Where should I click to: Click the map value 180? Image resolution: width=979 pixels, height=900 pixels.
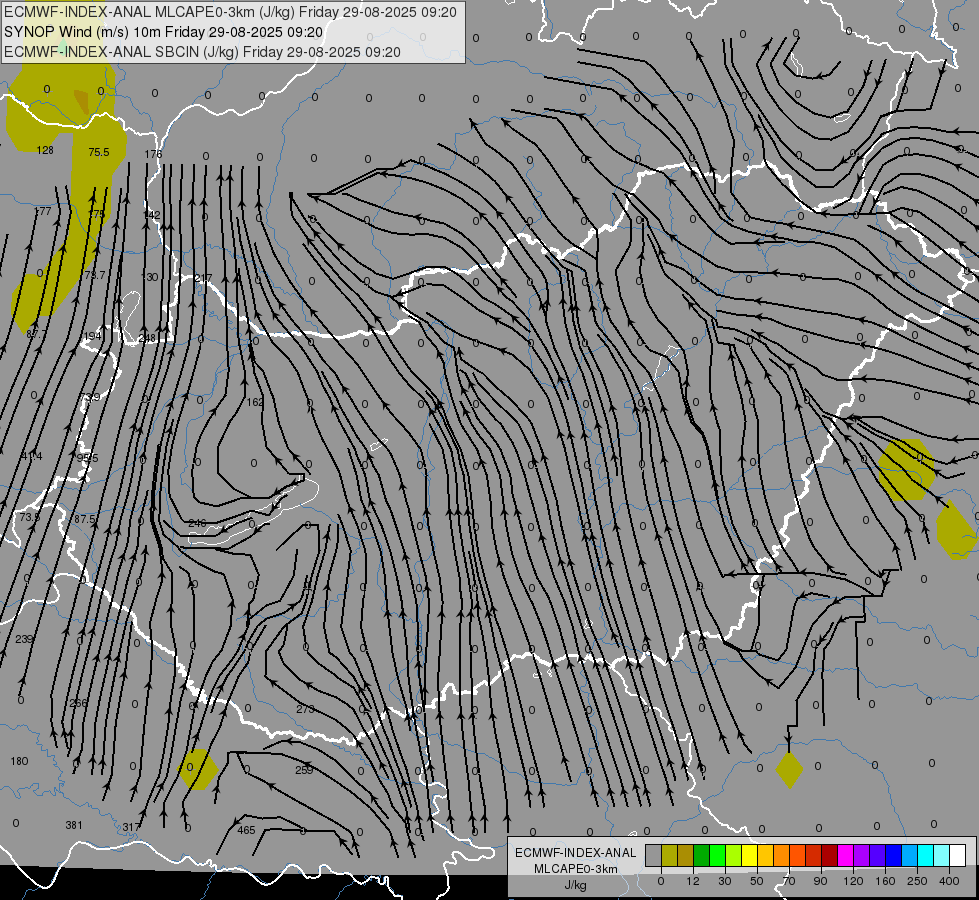(19, 761)
